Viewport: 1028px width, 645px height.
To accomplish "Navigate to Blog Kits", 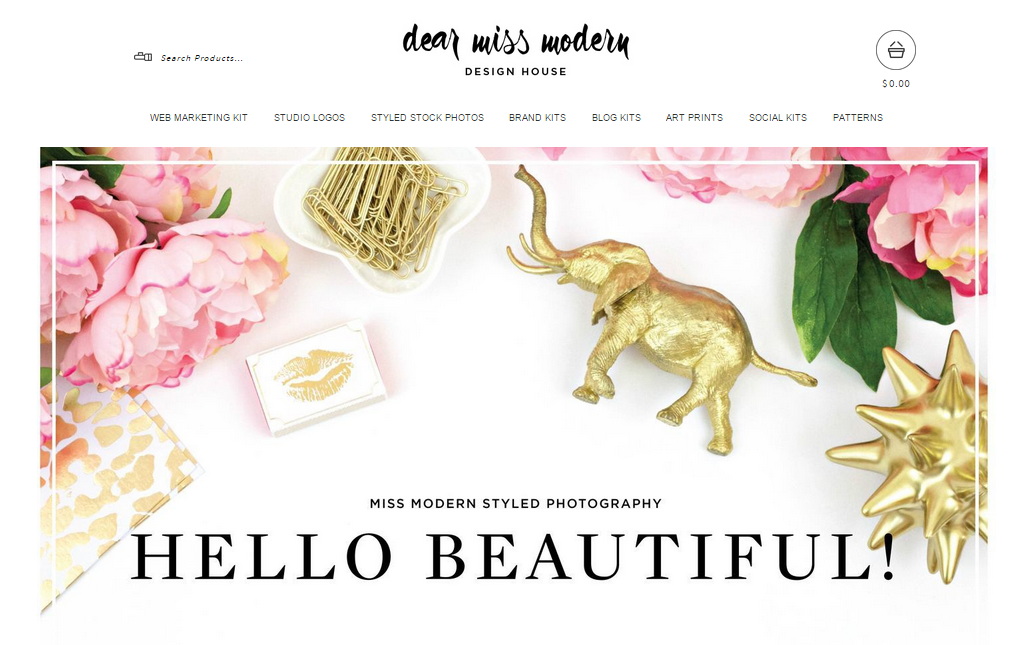I will [616, 117].
